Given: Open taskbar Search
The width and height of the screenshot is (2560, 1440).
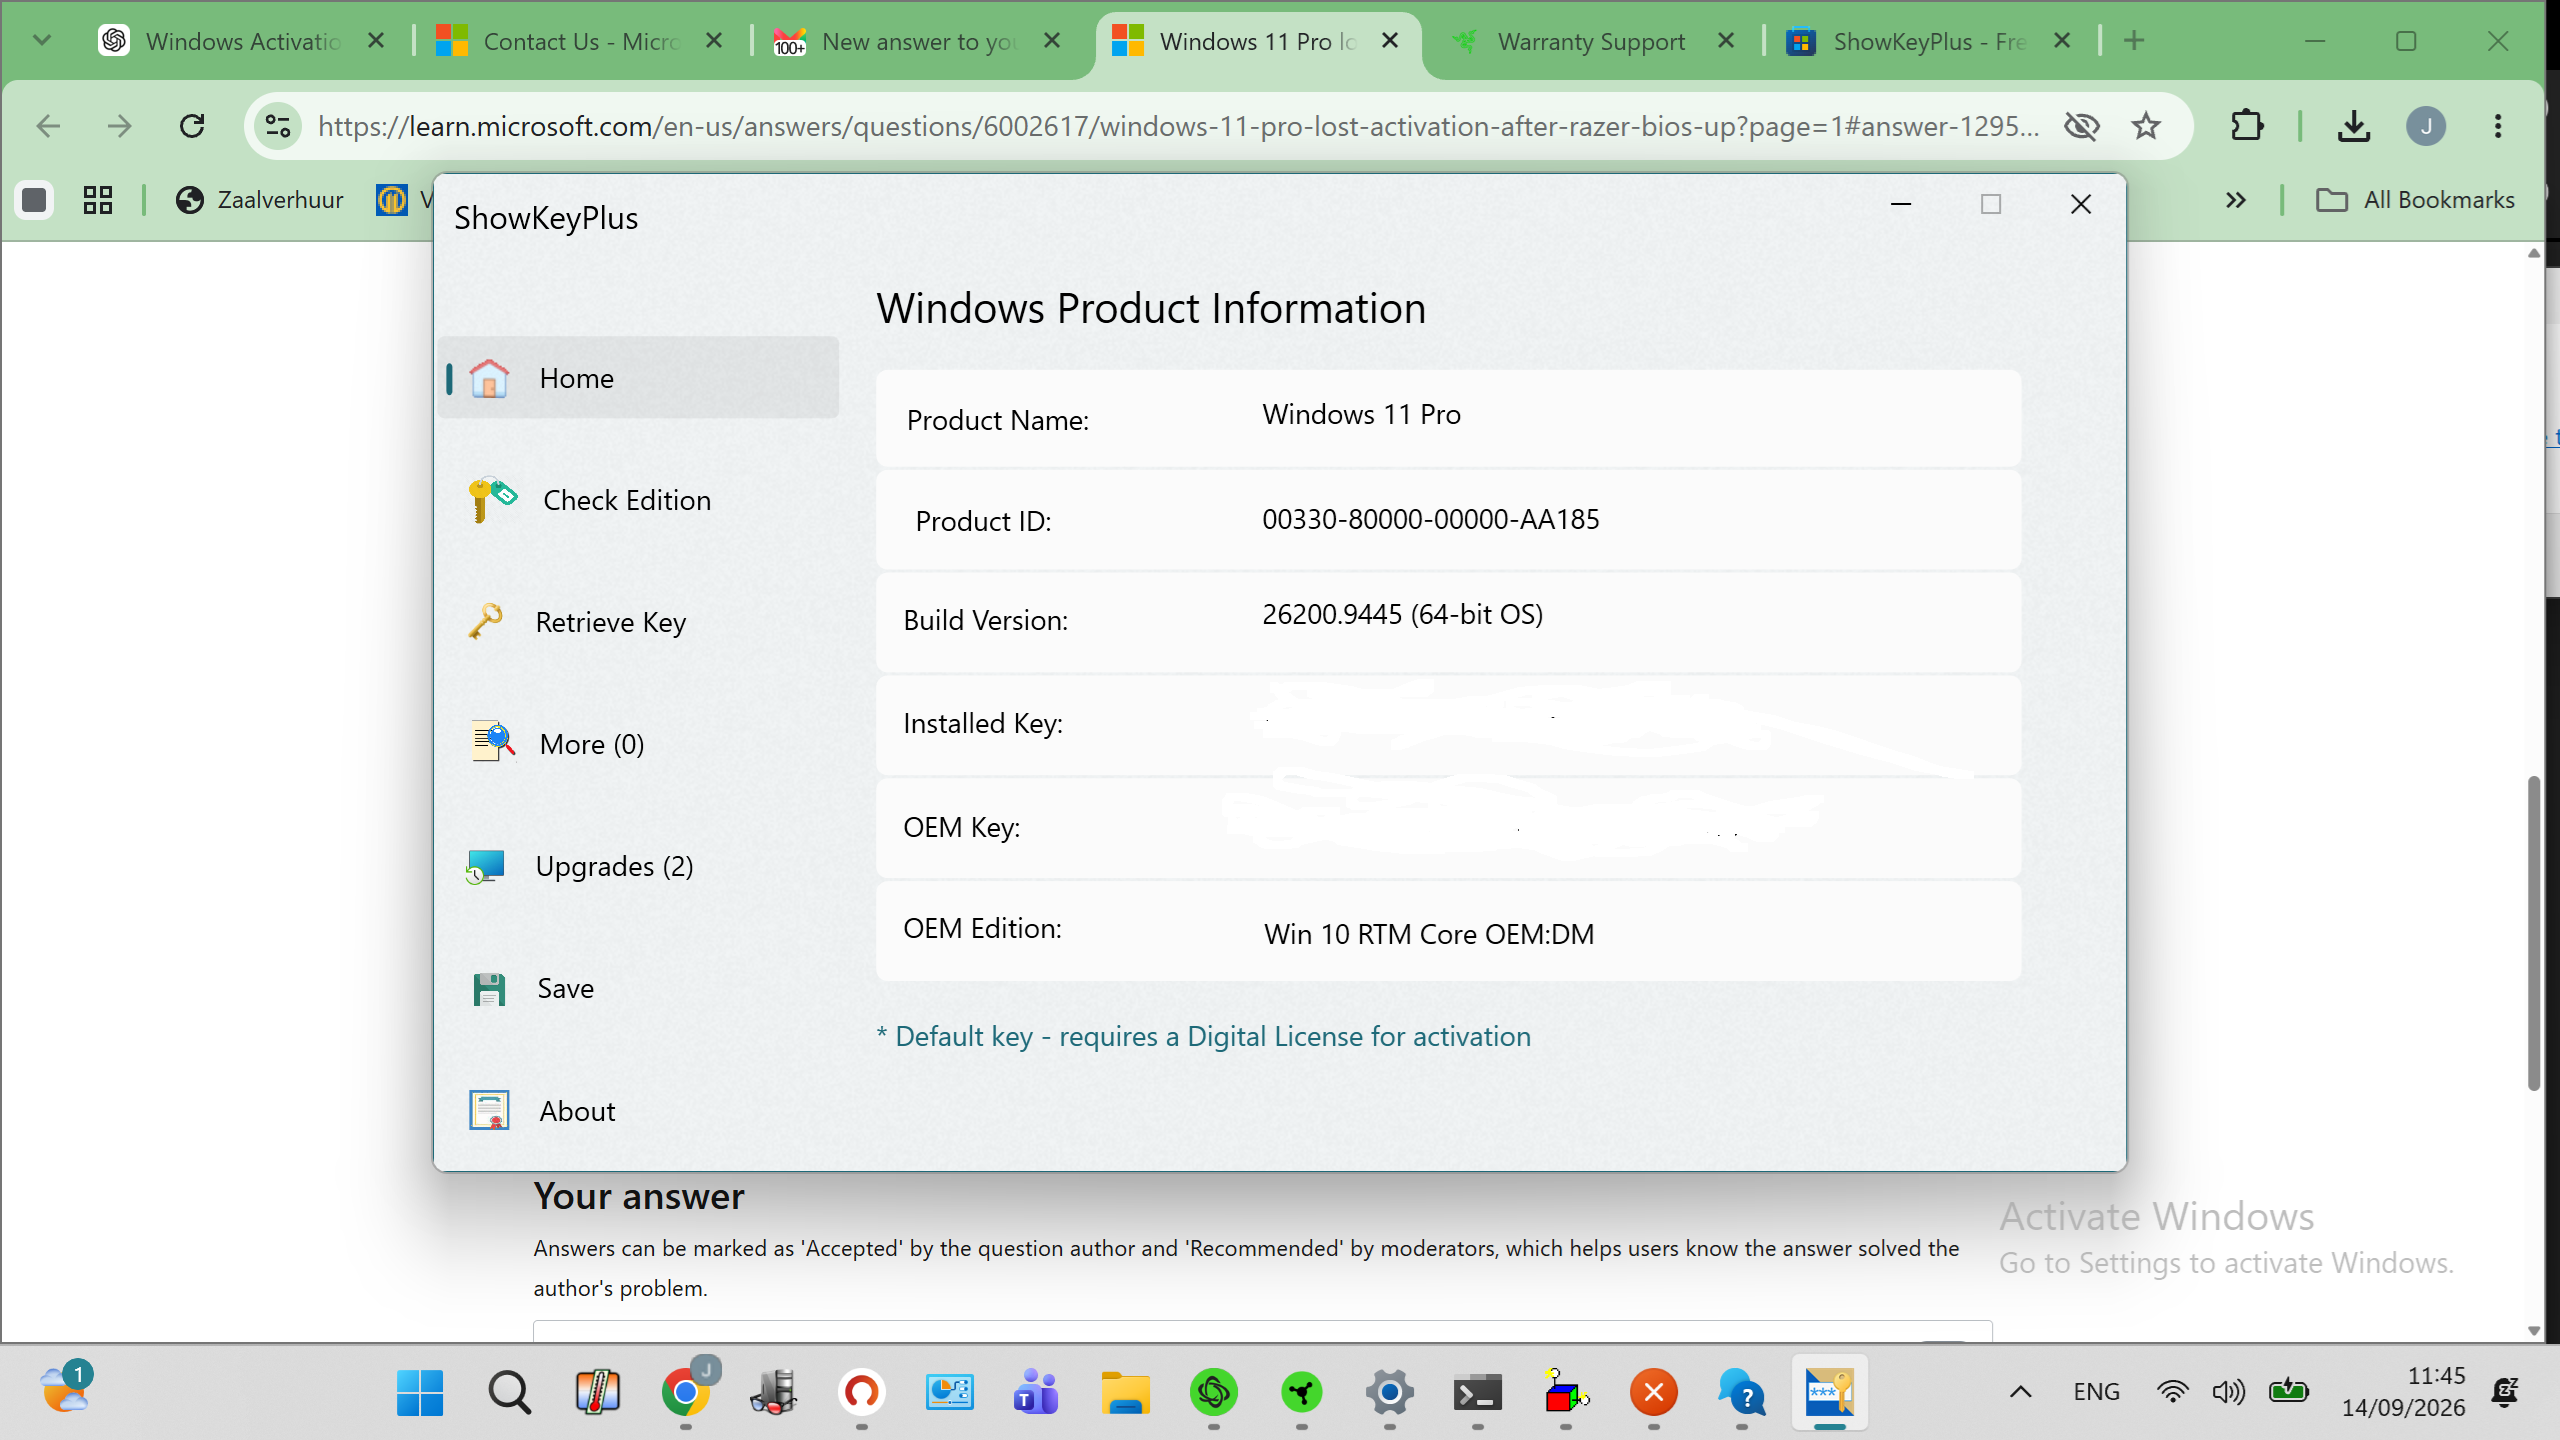Looking at the screenshot, I should click(x=509, y=1392).
